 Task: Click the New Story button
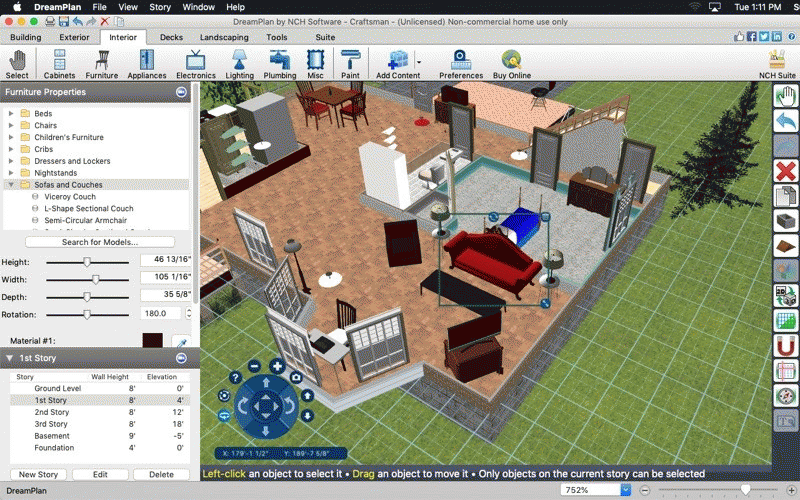(x=38, y=474)
